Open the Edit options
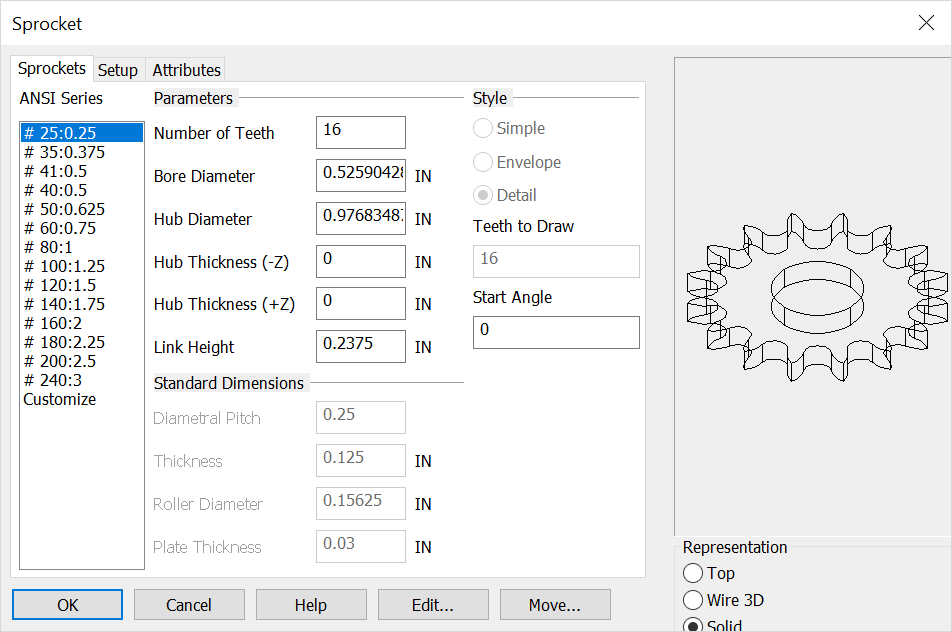The width and height of the screenshot is (952, 632). [432, 604]
